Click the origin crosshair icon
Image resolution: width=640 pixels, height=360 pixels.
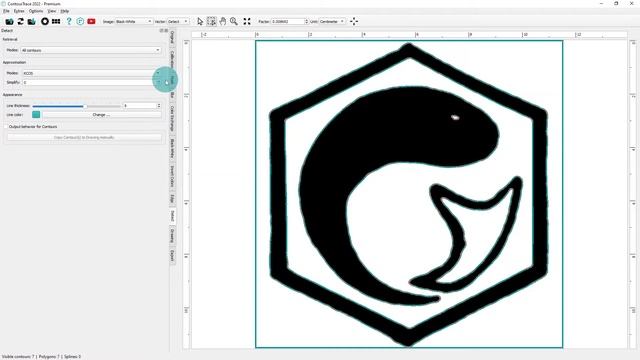354,21
